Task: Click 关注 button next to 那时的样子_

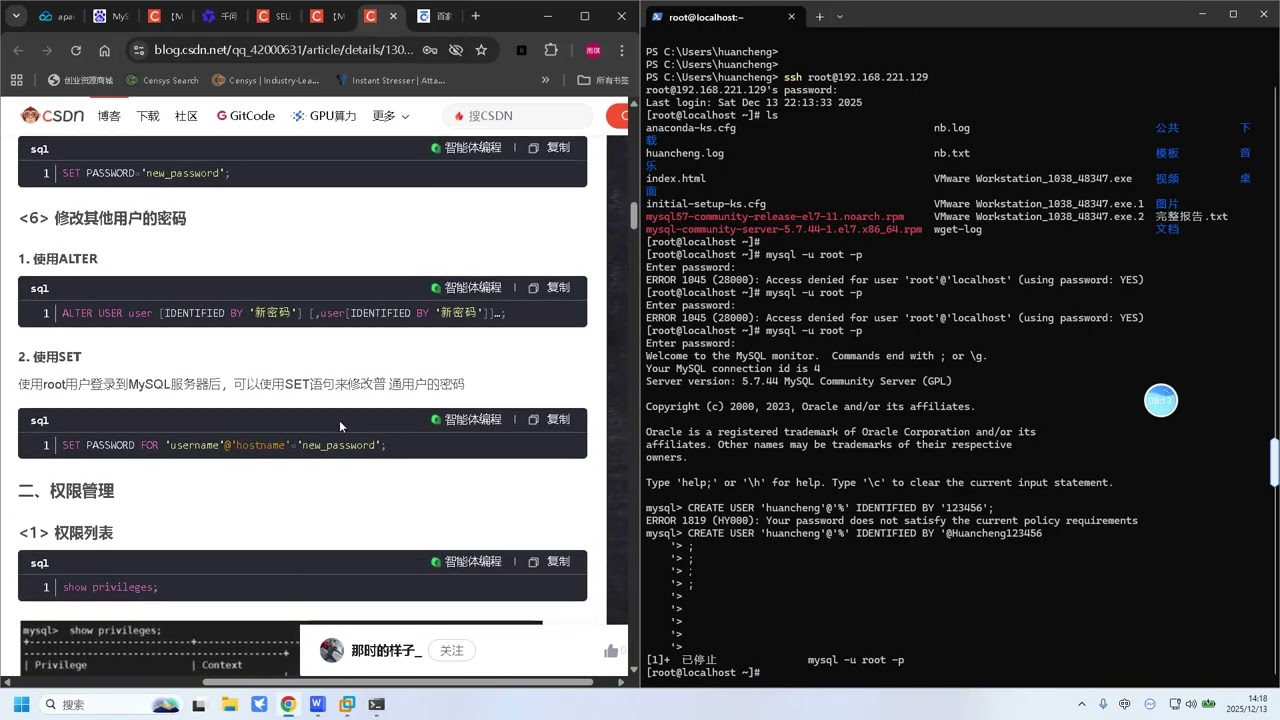Action: pos(452,651)
